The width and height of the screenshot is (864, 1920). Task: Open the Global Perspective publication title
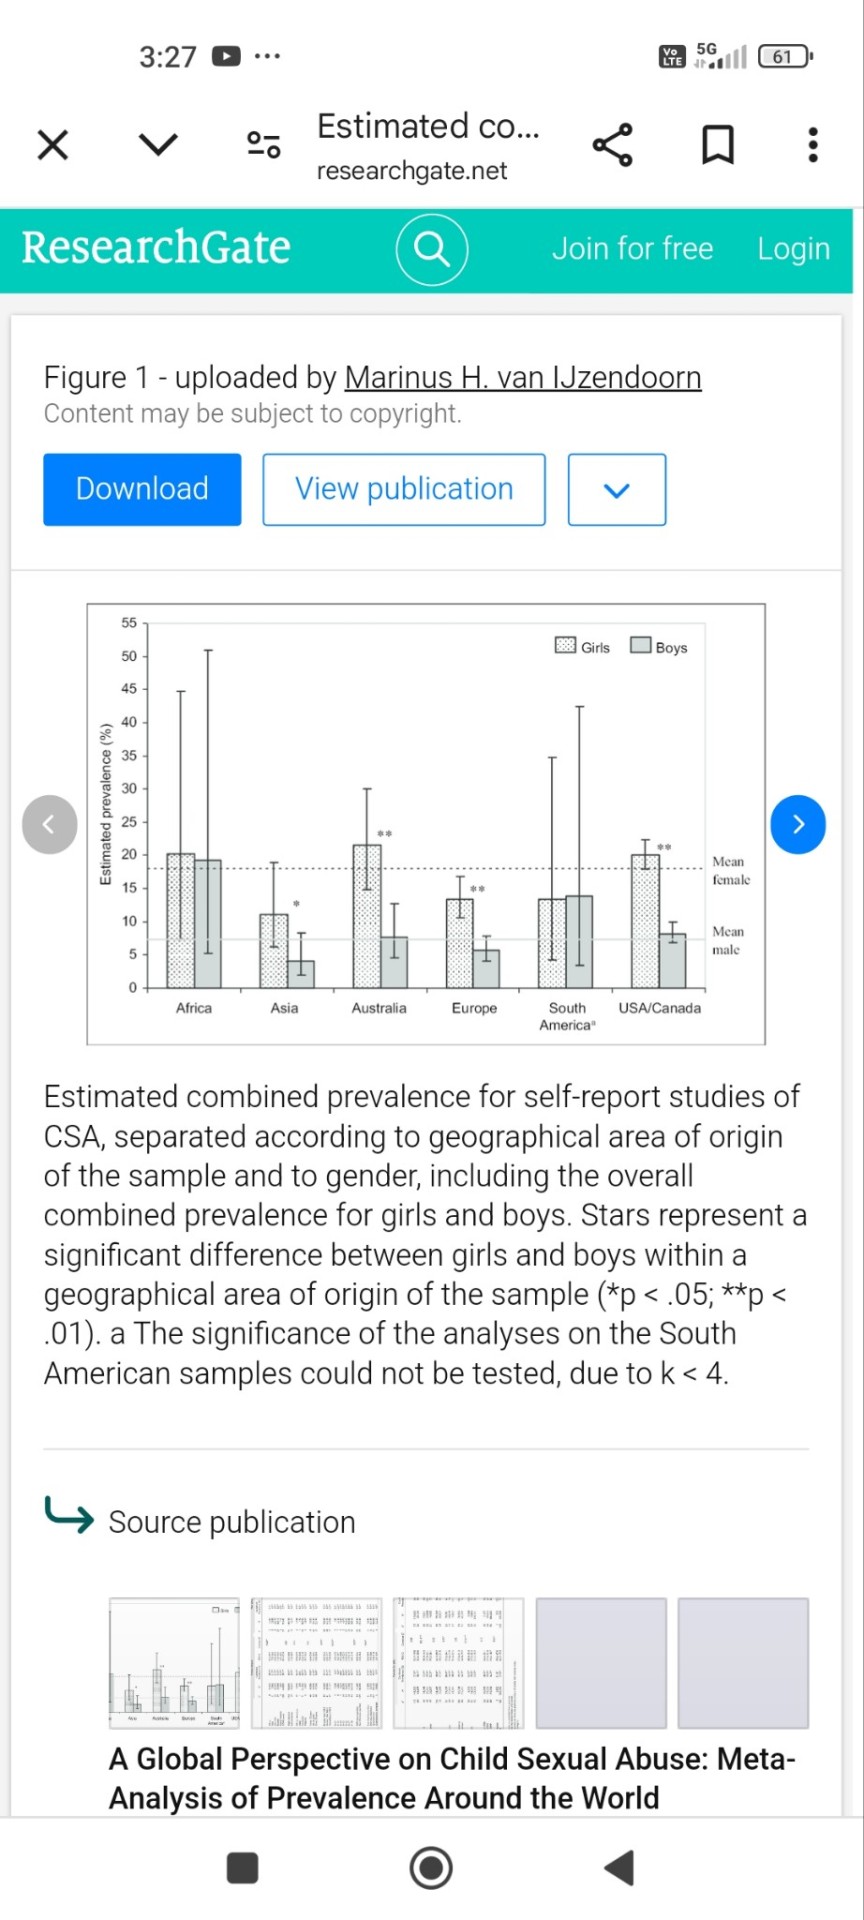(452, 1778)
